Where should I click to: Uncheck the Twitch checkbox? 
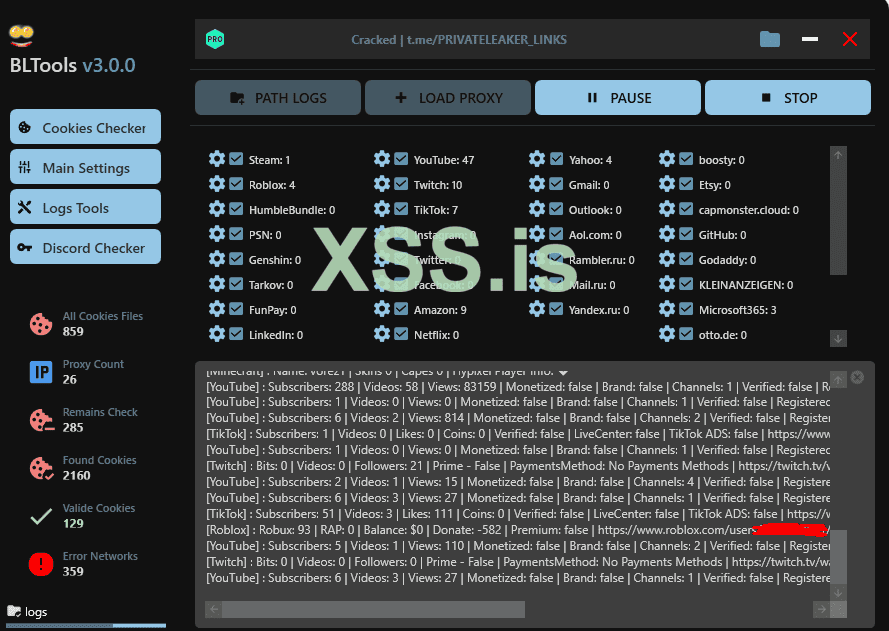pyautogui.click(x=401, y=184)
